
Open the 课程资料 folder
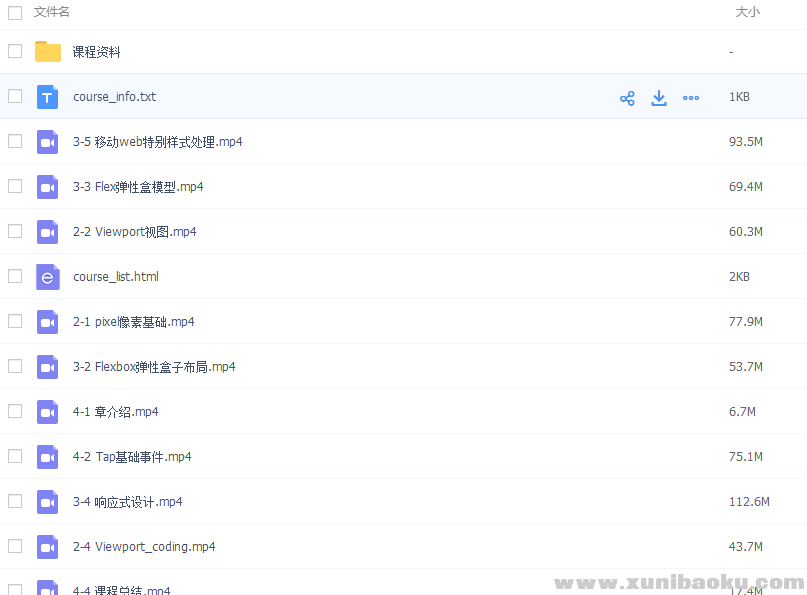(97, 51)
